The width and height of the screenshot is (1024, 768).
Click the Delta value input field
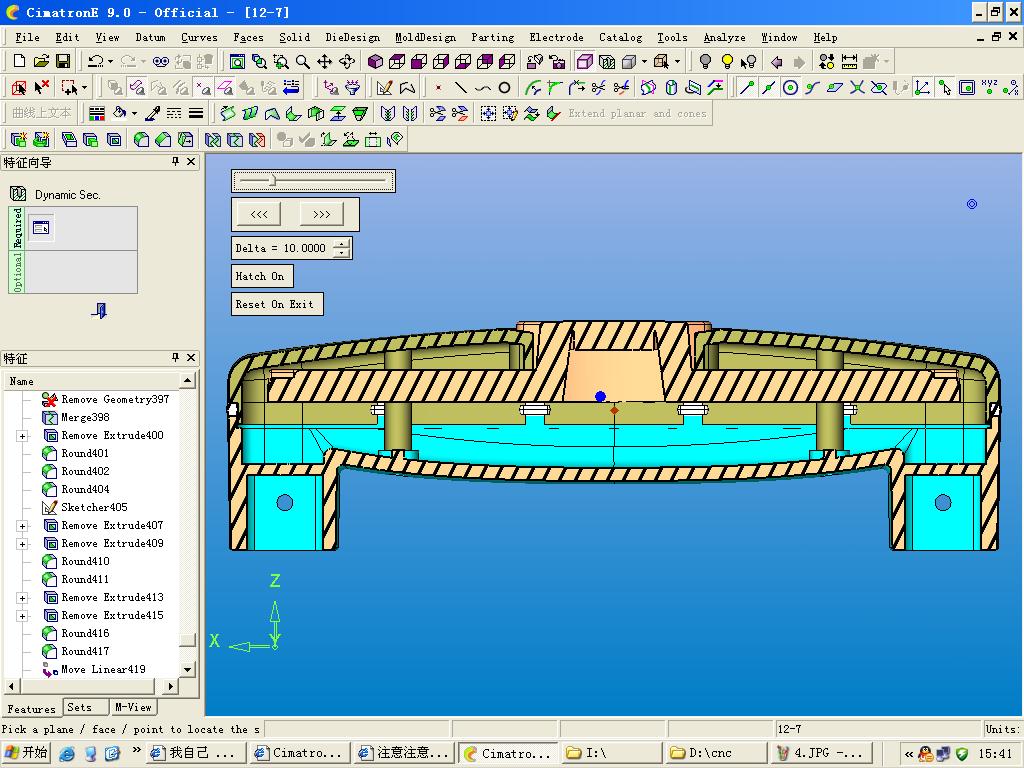282,248
